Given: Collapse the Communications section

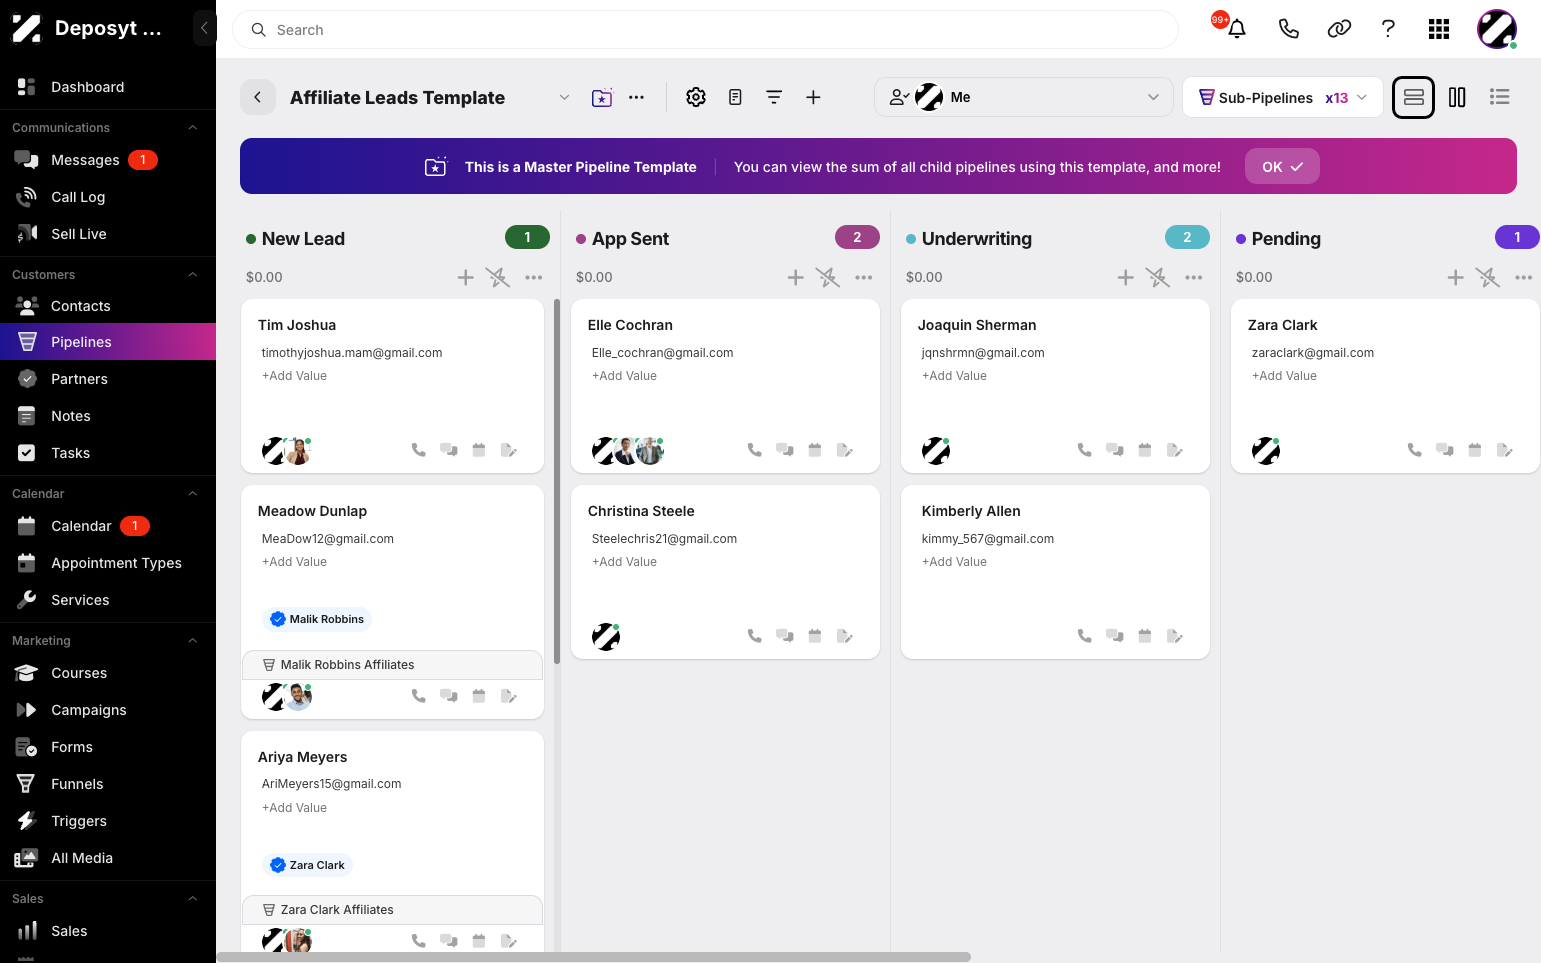Looking at the screenshot, I should point(193,128).
